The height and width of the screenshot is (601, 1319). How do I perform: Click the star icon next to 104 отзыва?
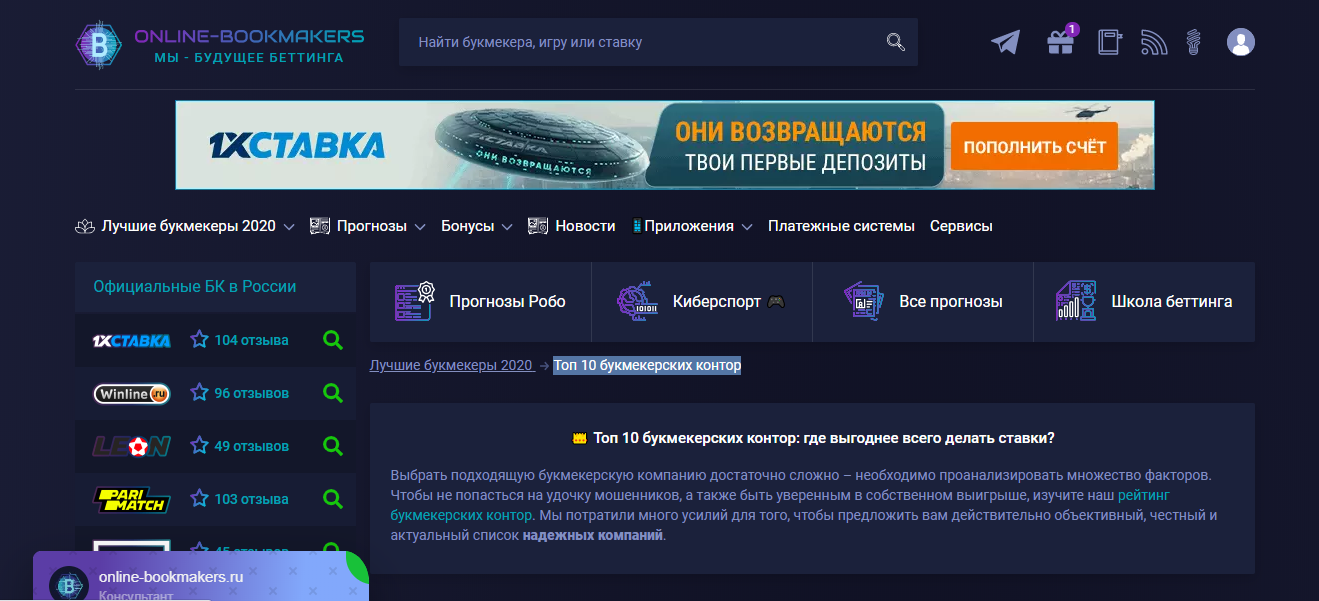click(200, 339)
